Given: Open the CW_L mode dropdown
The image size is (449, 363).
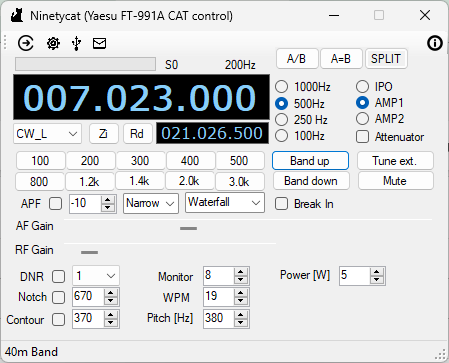Looking at the screenshot, I should point(47,134).
